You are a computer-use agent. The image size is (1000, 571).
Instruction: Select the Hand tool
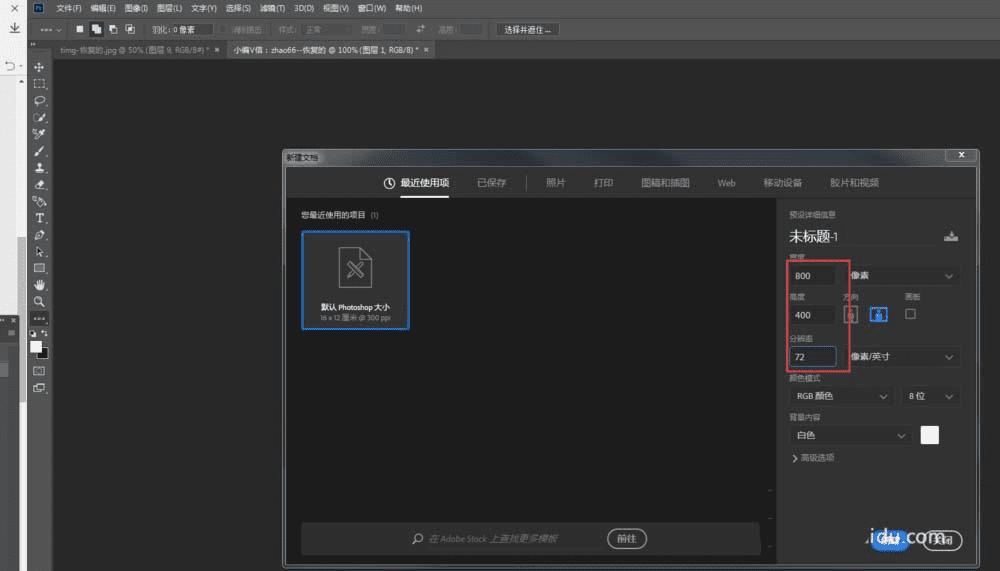[x=39, y=285]
